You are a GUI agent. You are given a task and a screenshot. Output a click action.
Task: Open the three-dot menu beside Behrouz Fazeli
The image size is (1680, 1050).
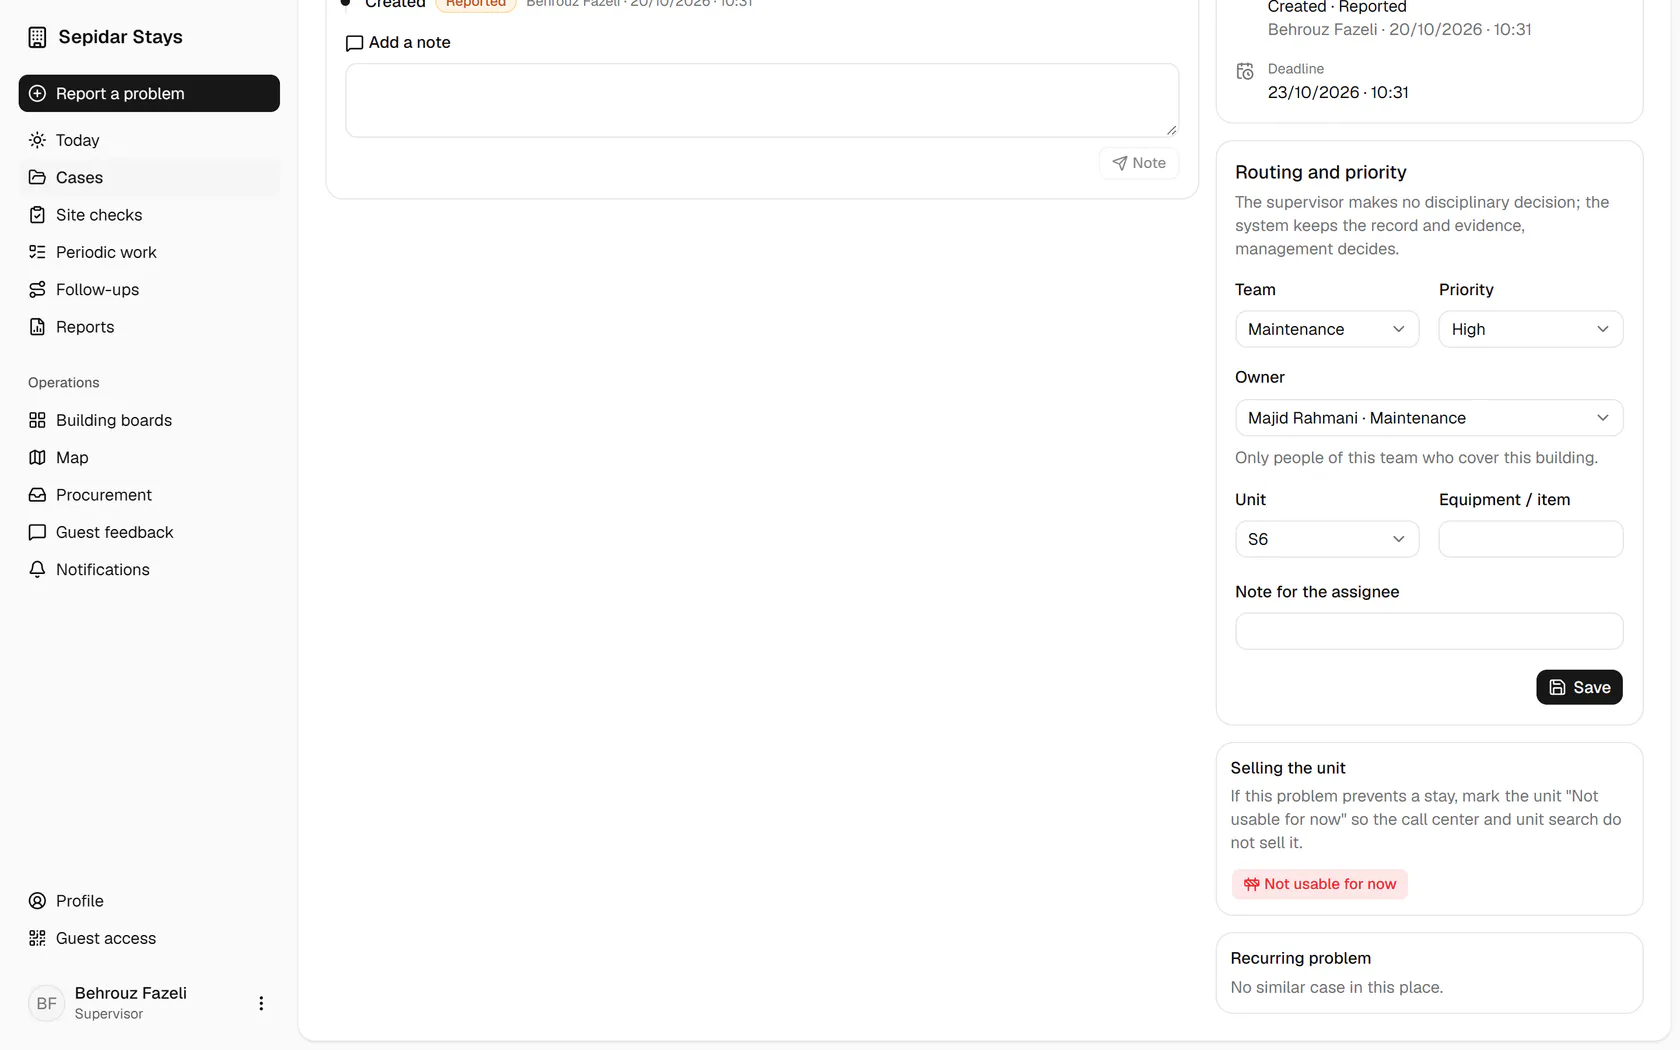coord(261,1003)
